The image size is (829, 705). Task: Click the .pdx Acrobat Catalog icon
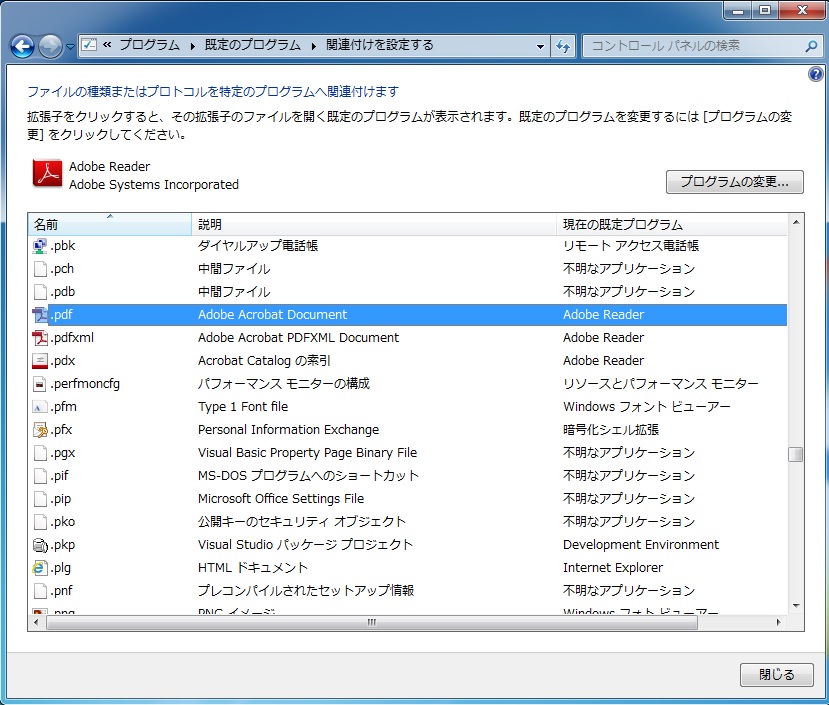coord(41,360)
